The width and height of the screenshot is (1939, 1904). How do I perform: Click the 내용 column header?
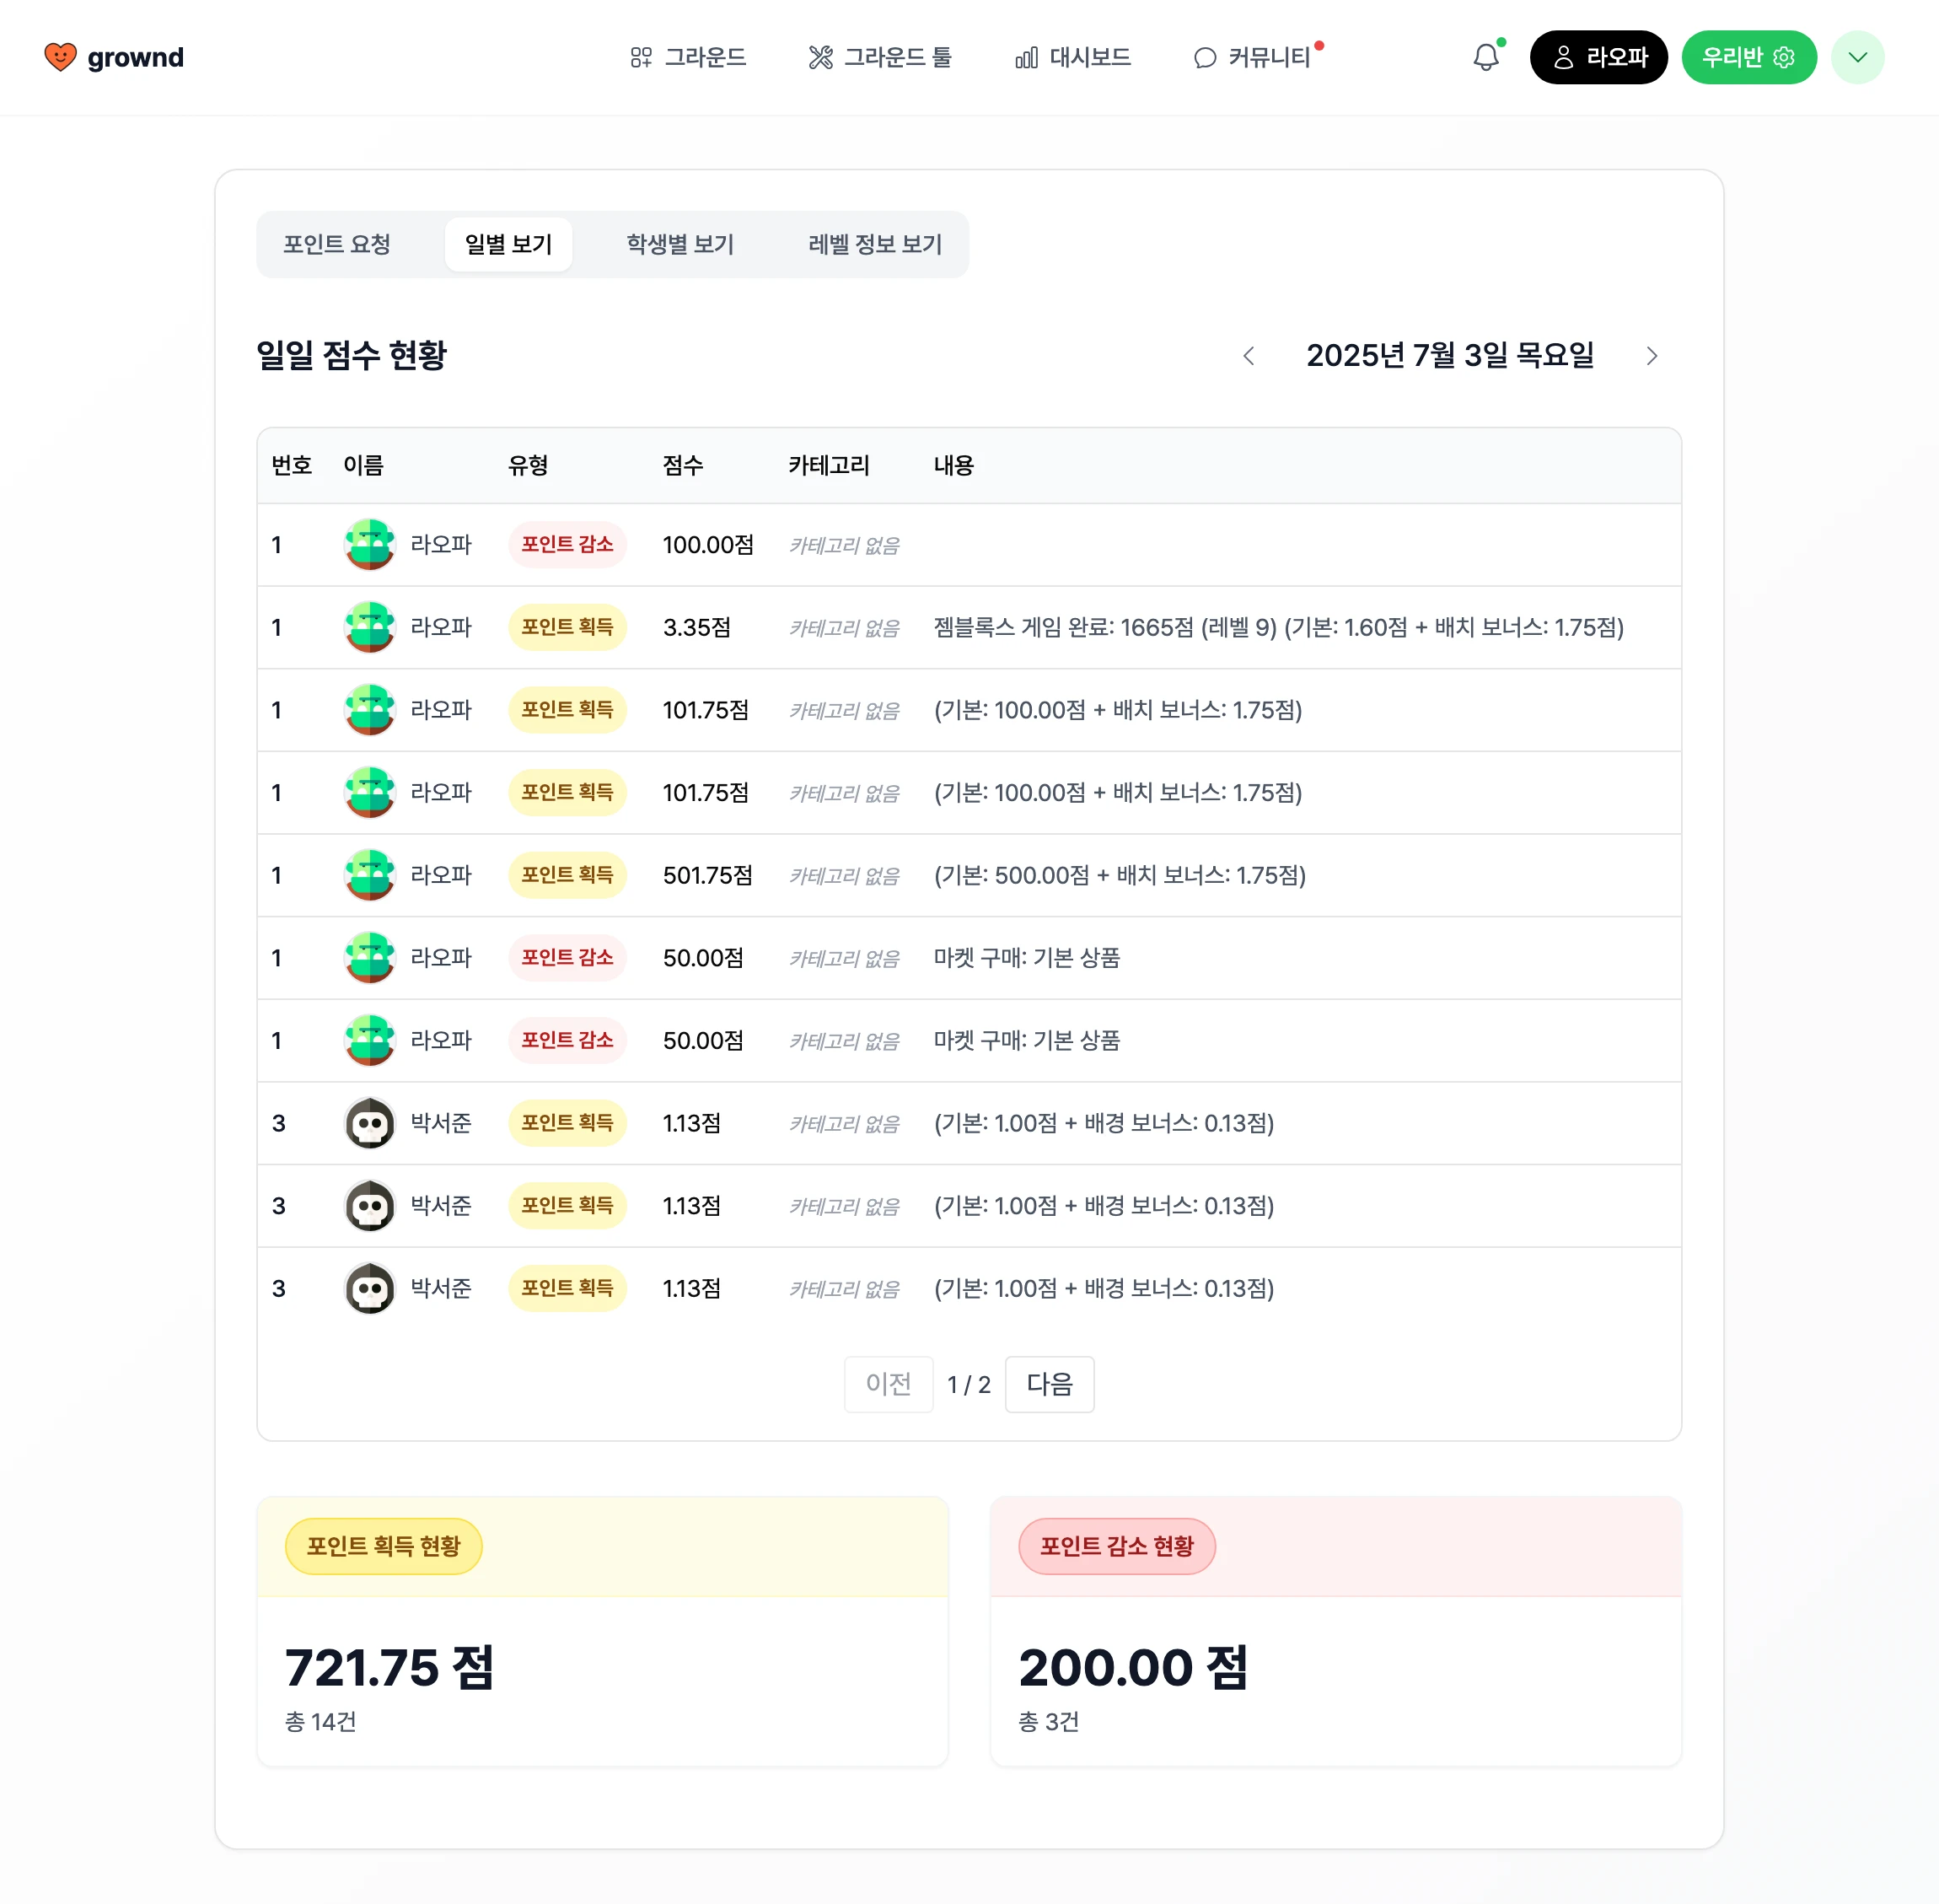click(953, 465)
